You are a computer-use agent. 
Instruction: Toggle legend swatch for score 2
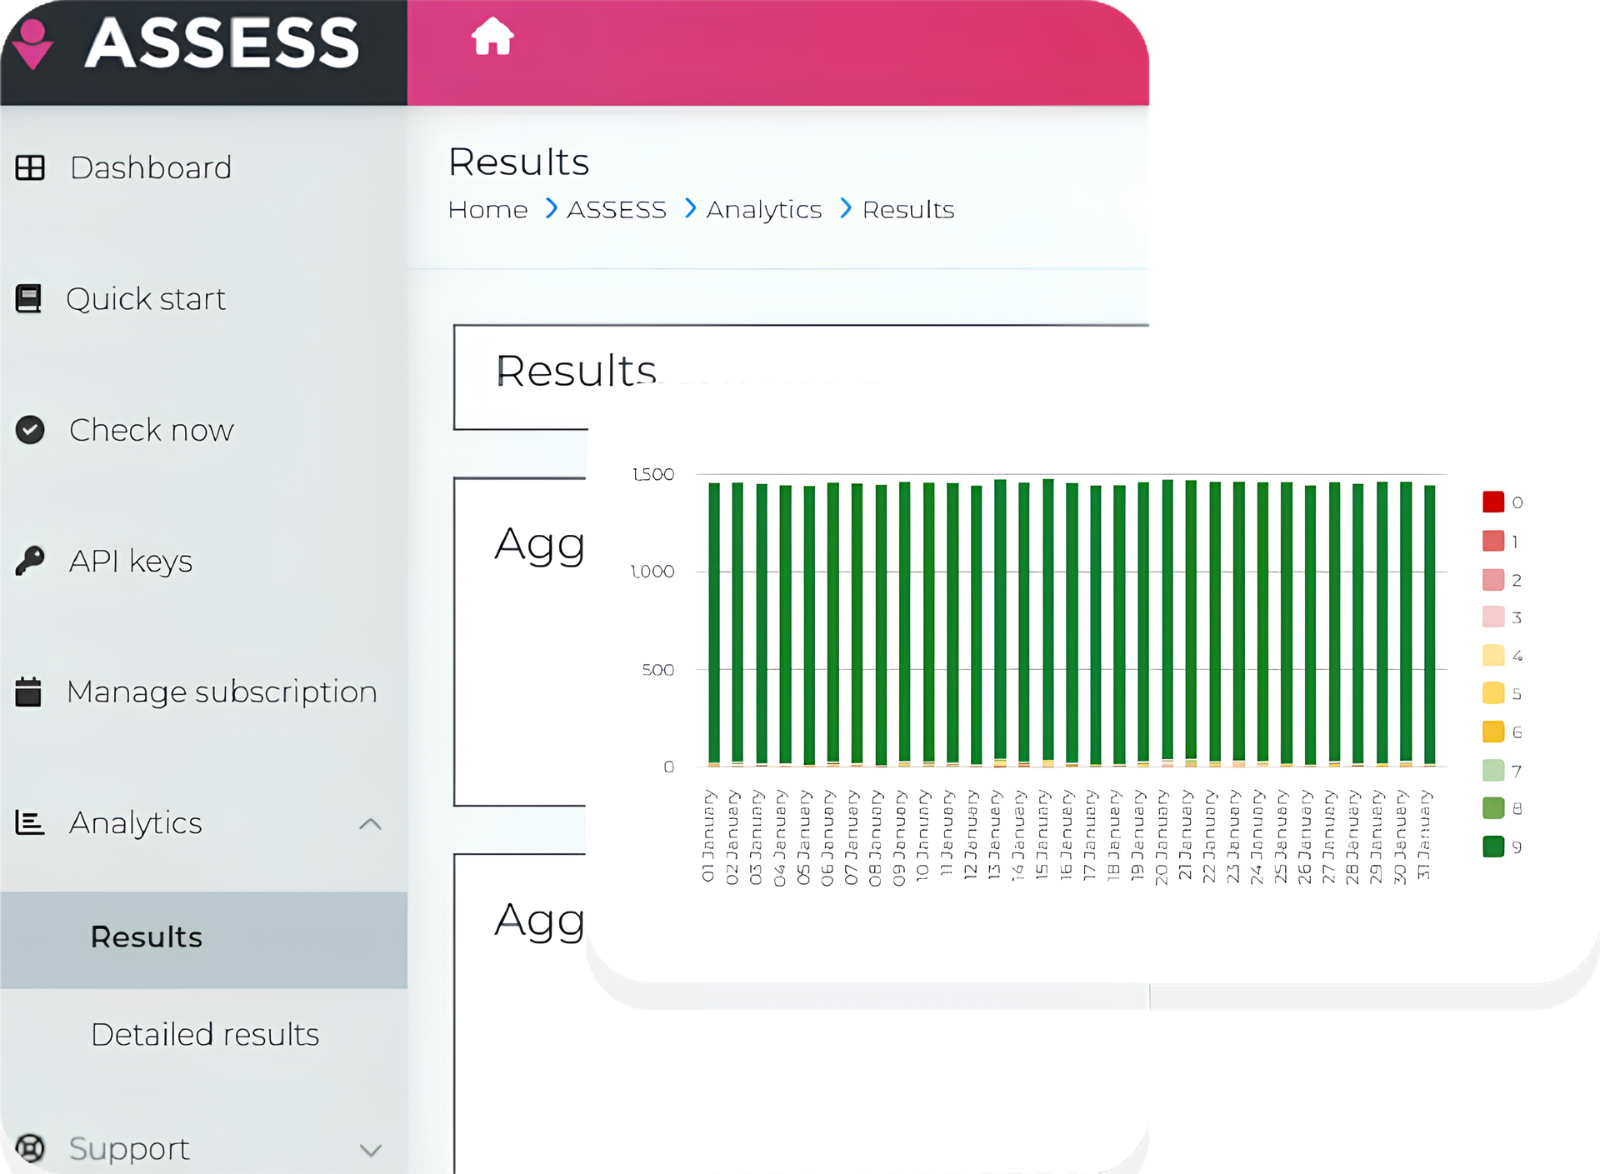point(1493,579)
